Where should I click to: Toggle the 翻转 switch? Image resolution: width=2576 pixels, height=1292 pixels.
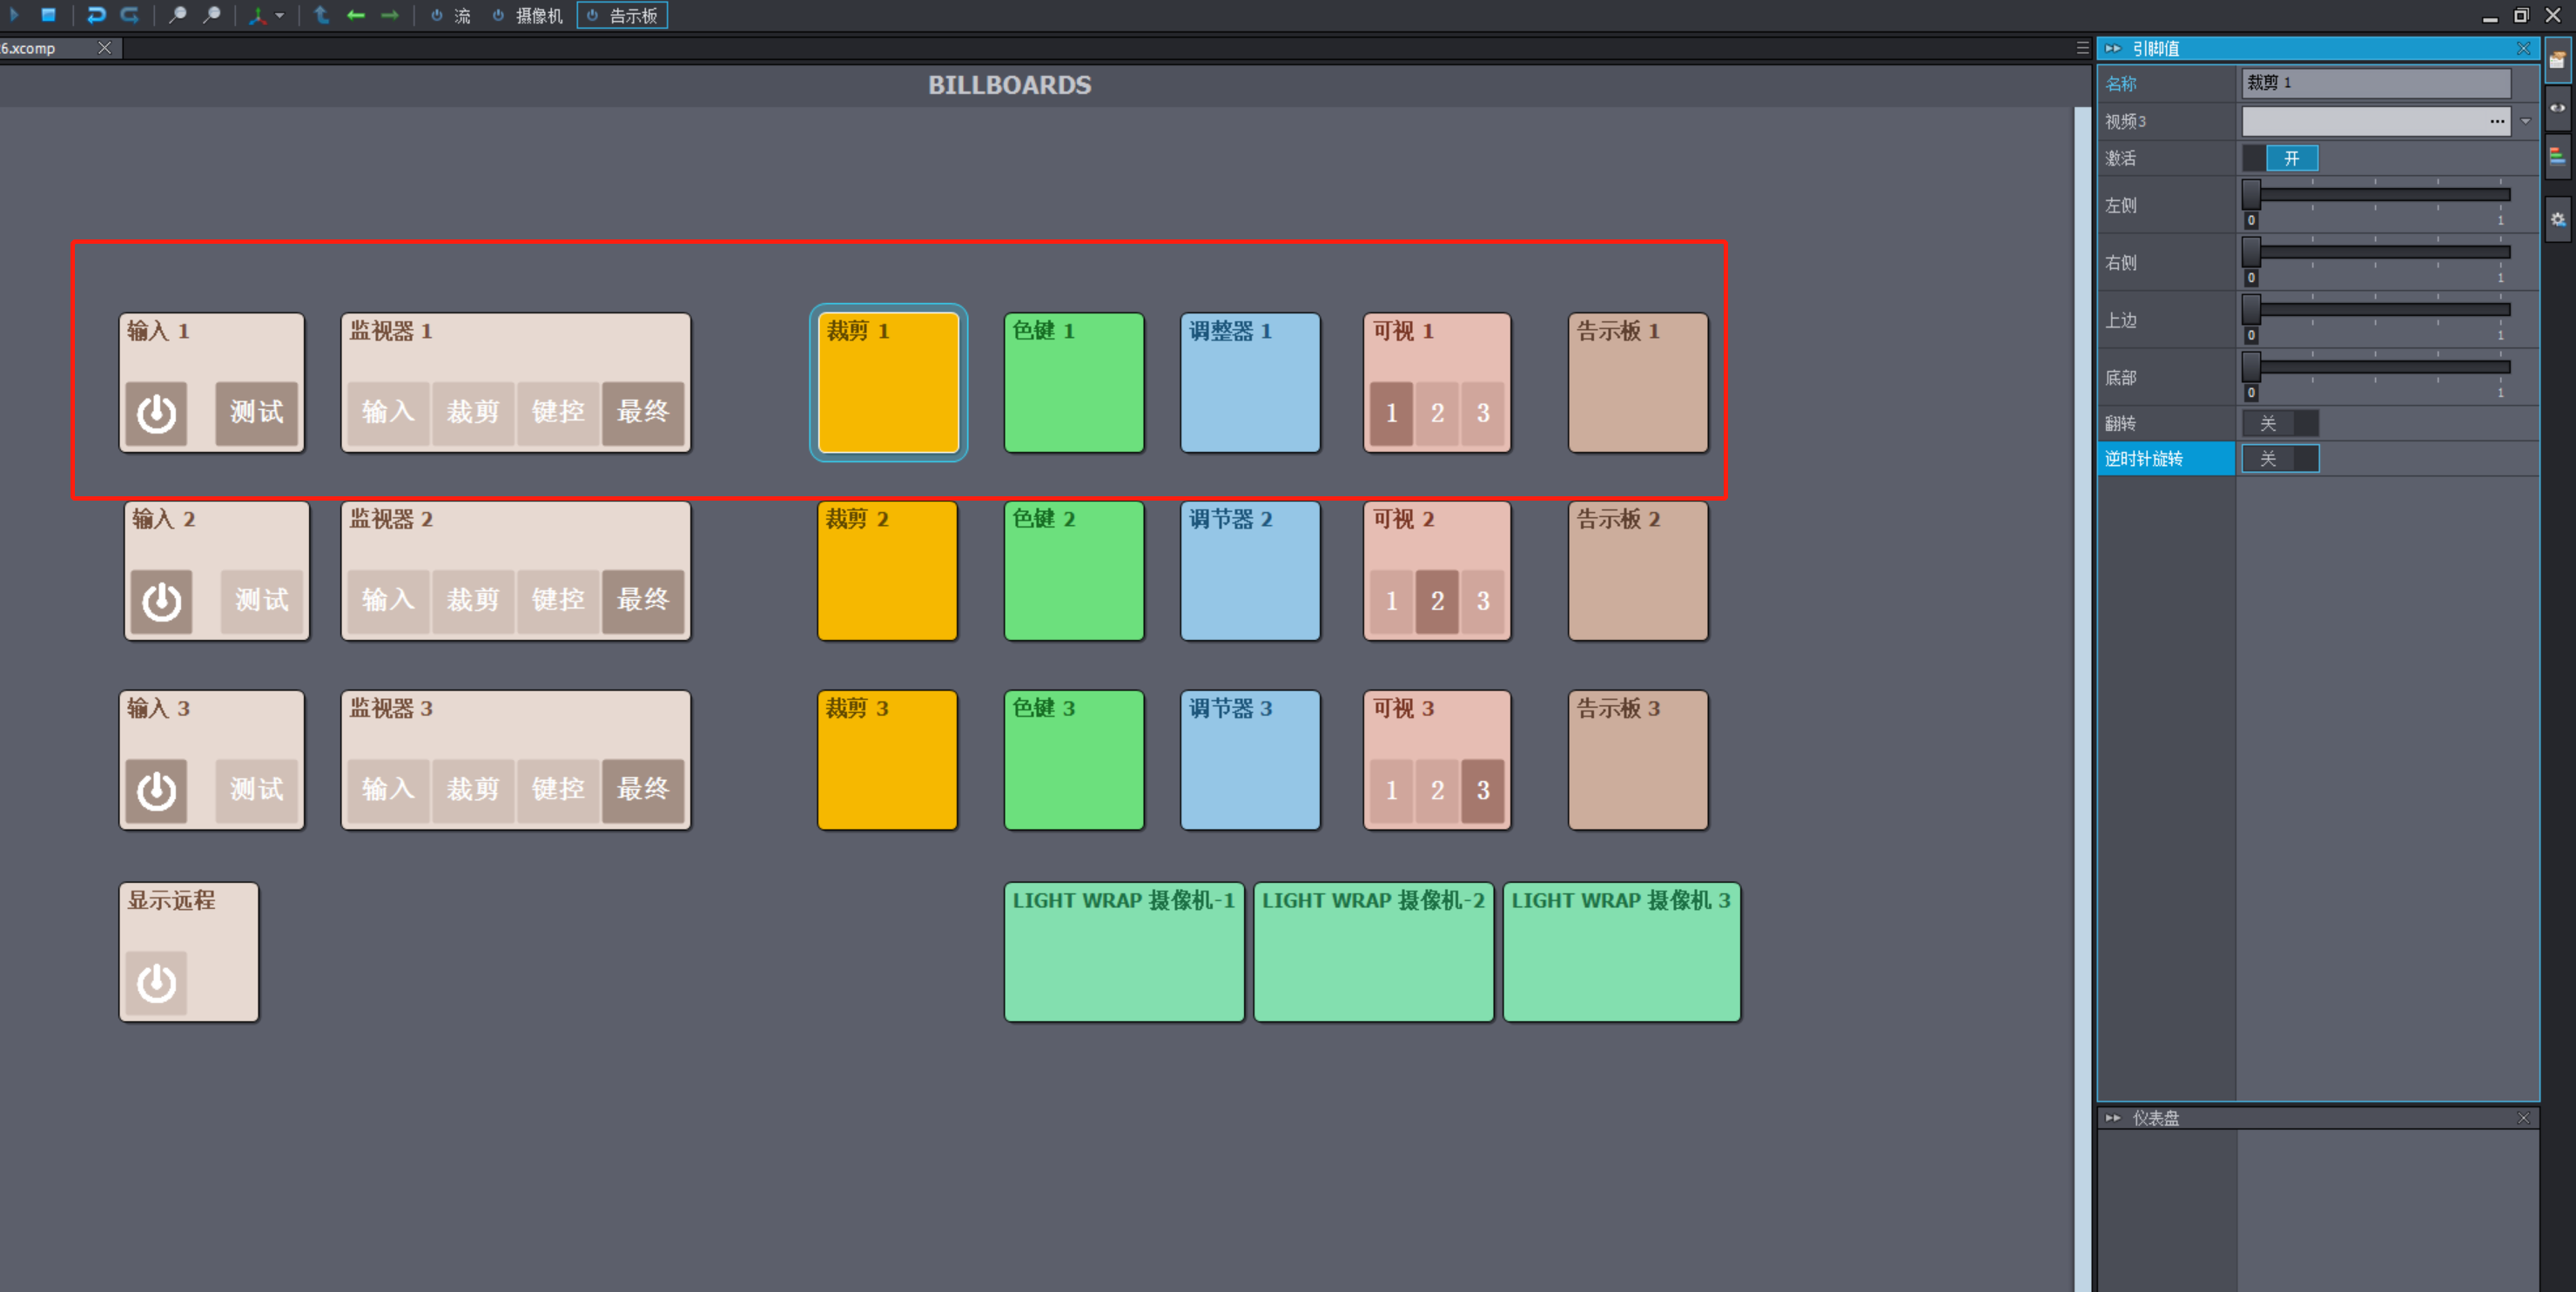[x=2279, y=423]
